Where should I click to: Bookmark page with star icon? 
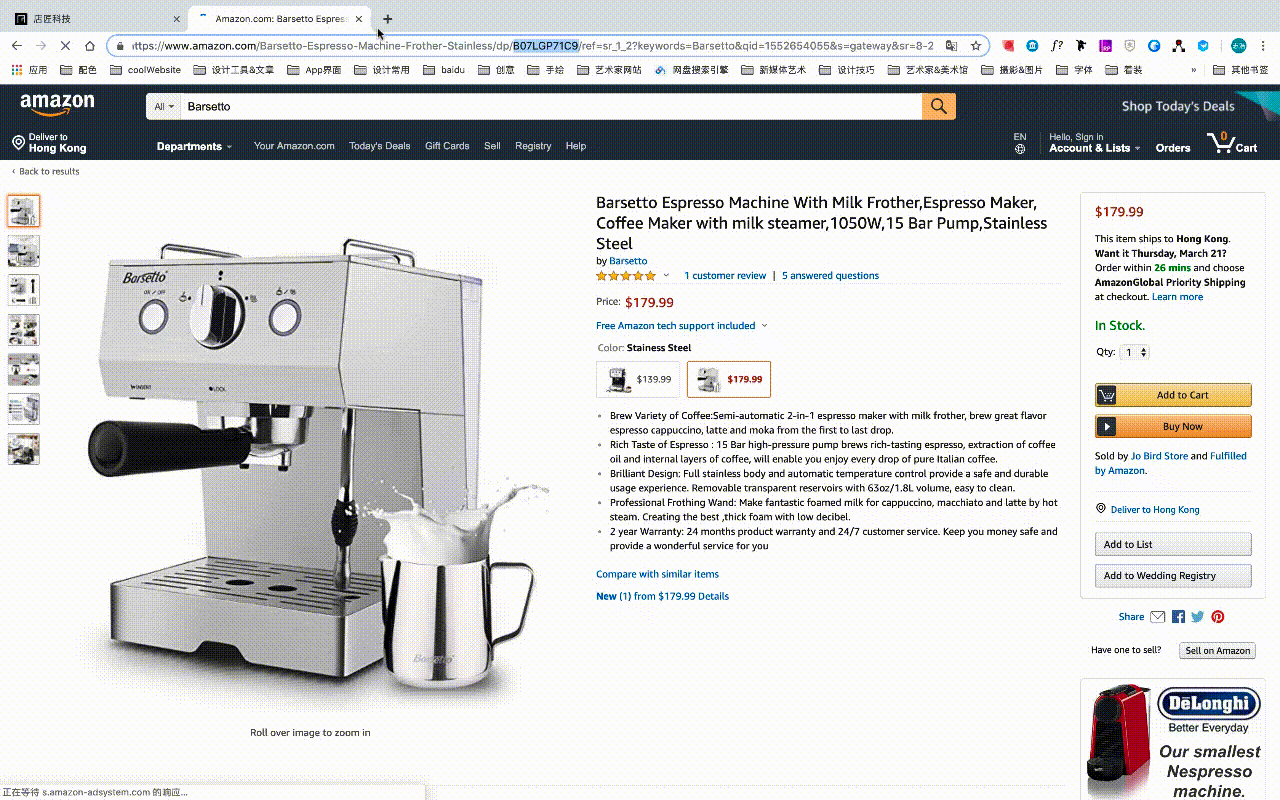point(976,46)
